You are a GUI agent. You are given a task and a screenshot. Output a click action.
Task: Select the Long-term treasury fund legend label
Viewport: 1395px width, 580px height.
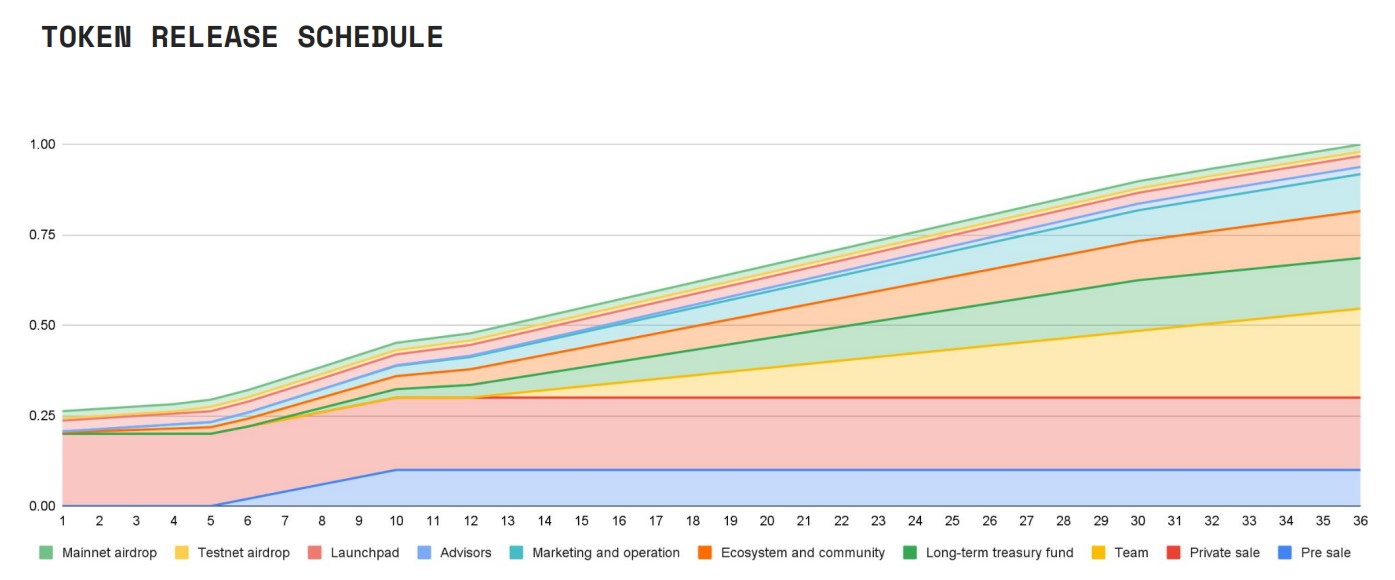tap(999, 553)
